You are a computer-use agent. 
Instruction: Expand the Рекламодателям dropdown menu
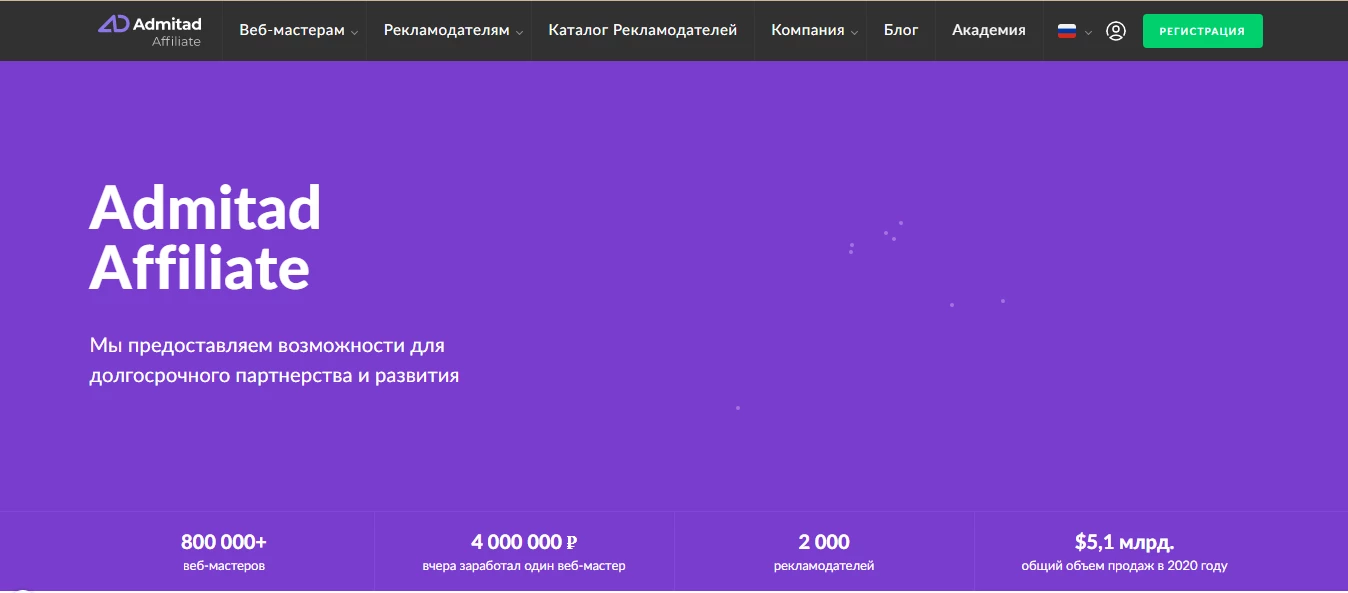453,30
